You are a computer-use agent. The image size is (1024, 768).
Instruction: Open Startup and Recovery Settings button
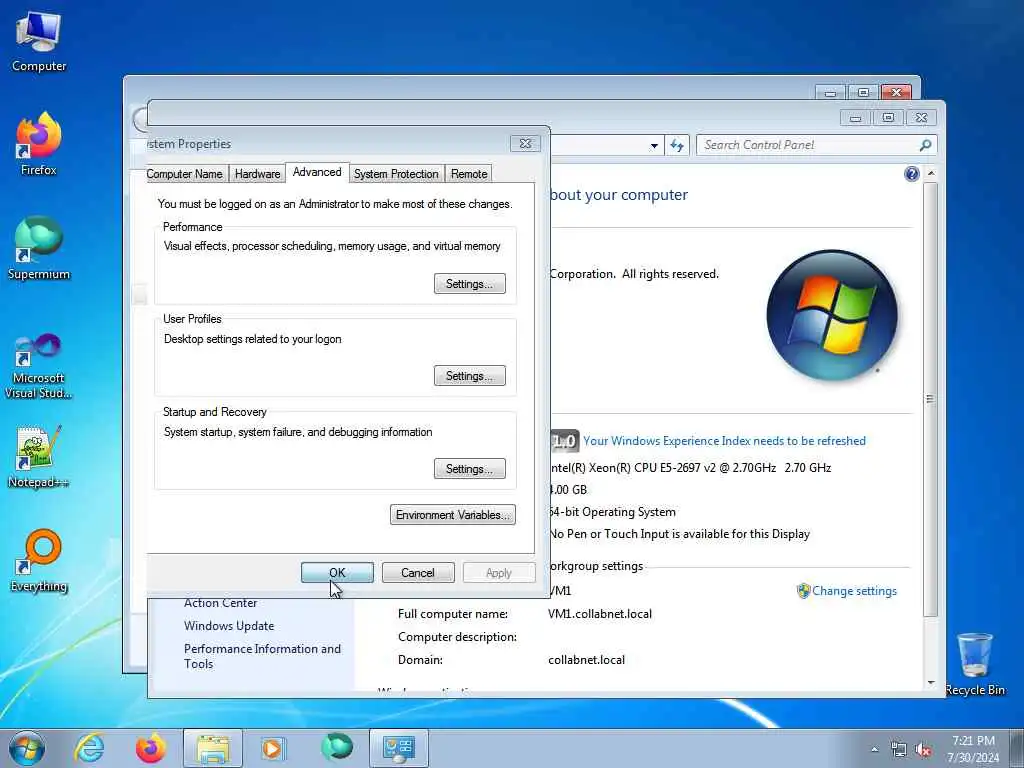point(470,468)
